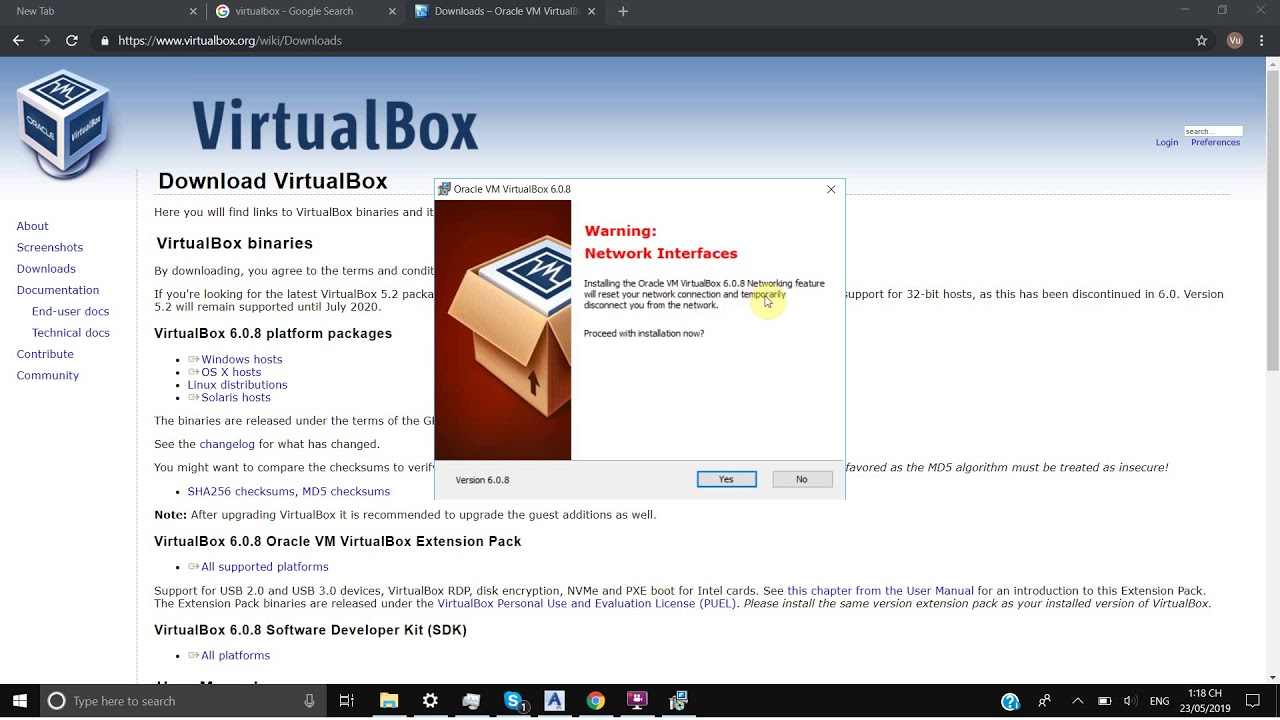Open File Explorer from the taskbar

coord(389,701)
